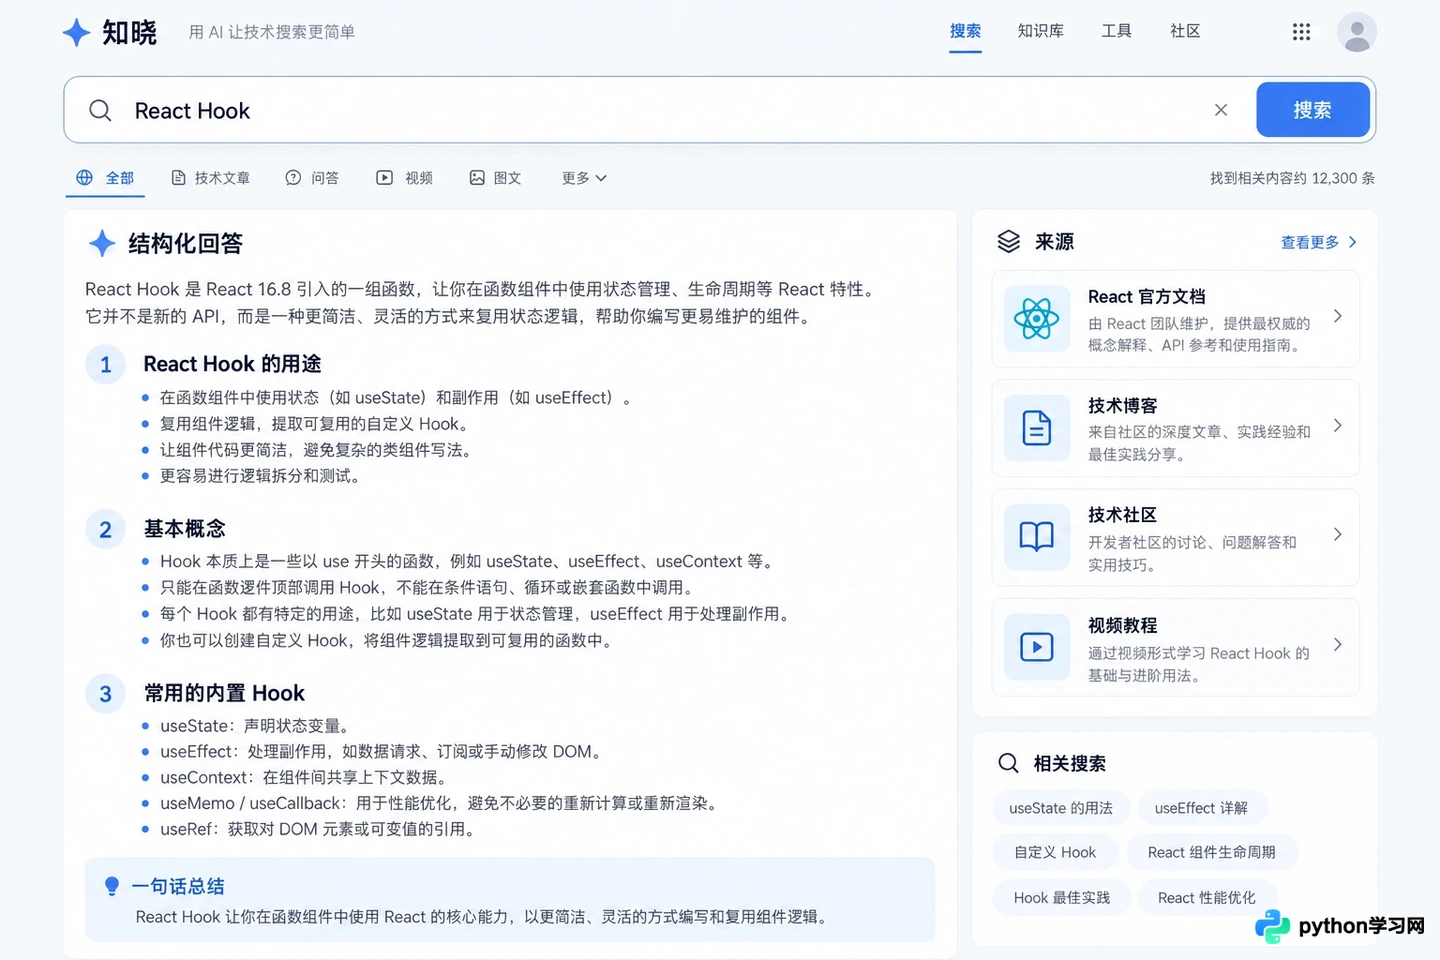1440x960 pixels.
Task: Filter results by 图文
Action: coord(496,178)
